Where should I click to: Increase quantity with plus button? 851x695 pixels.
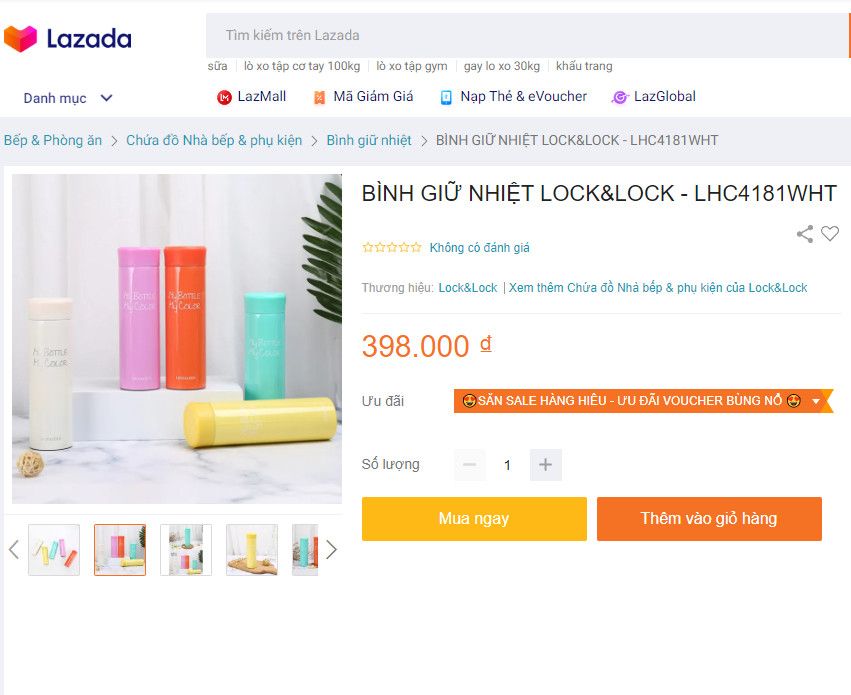(x=545, y=464)
